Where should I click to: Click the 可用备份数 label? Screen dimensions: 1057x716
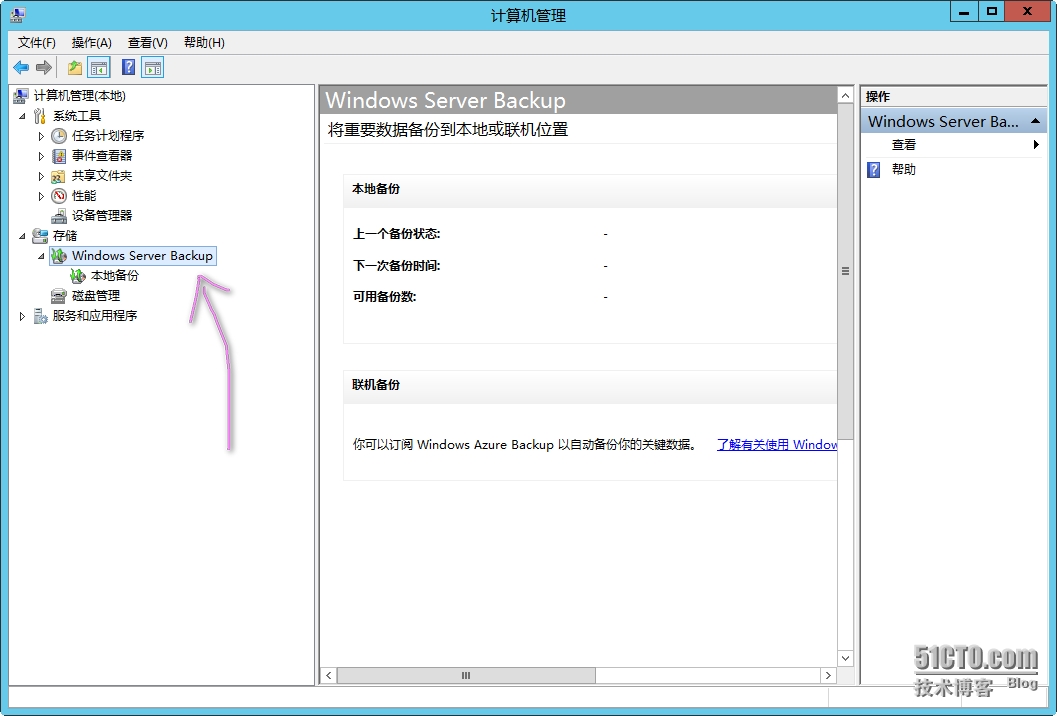coord(384,297)
